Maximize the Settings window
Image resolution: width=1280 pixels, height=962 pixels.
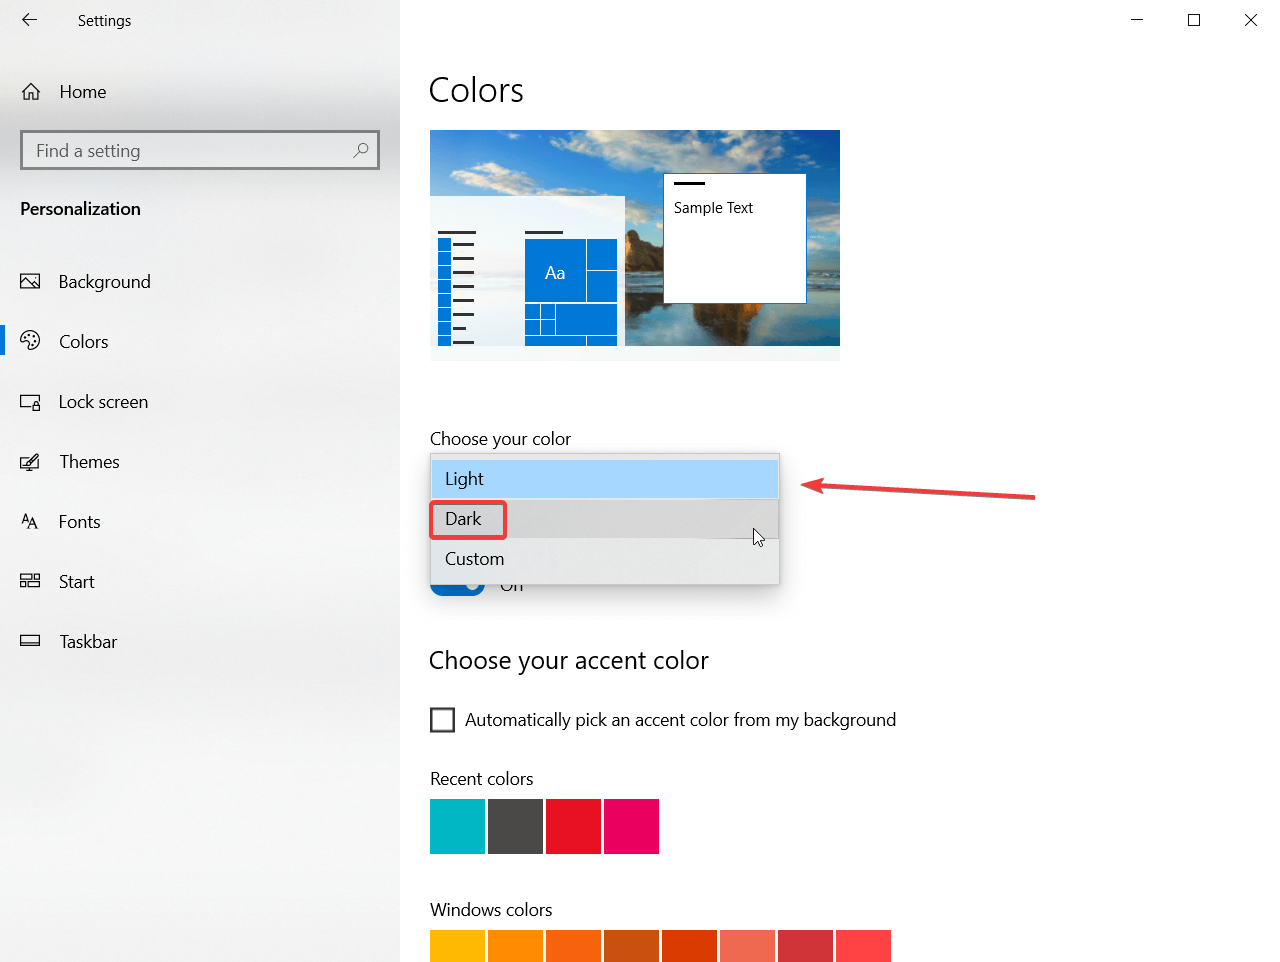click(x=1194, y=20)
